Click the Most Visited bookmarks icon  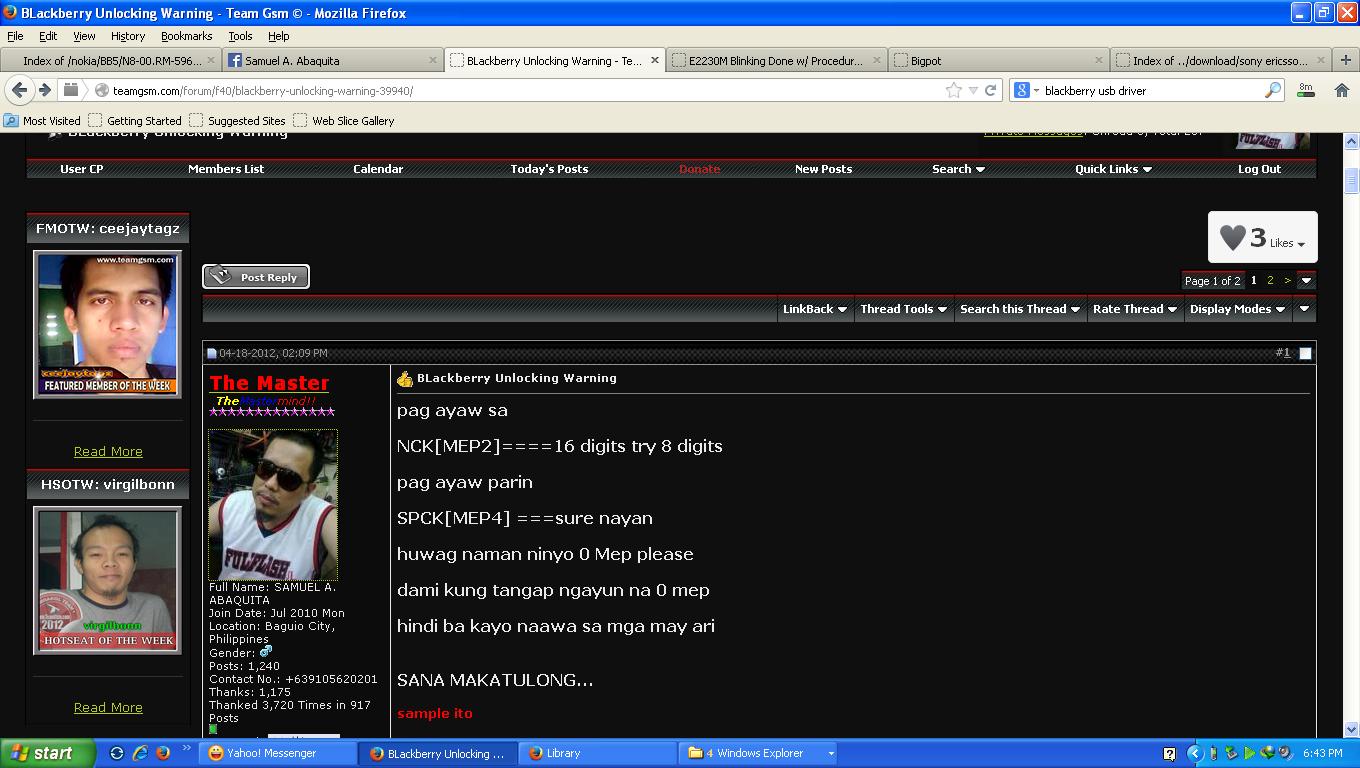[11, 120]
